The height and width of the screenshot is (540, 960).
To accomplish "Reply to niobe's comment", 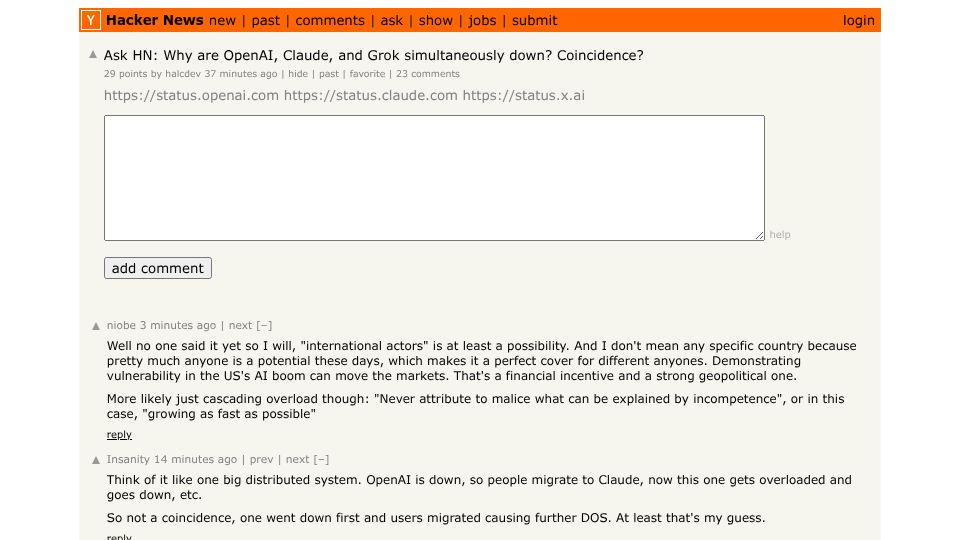I will tap(119, 434).
